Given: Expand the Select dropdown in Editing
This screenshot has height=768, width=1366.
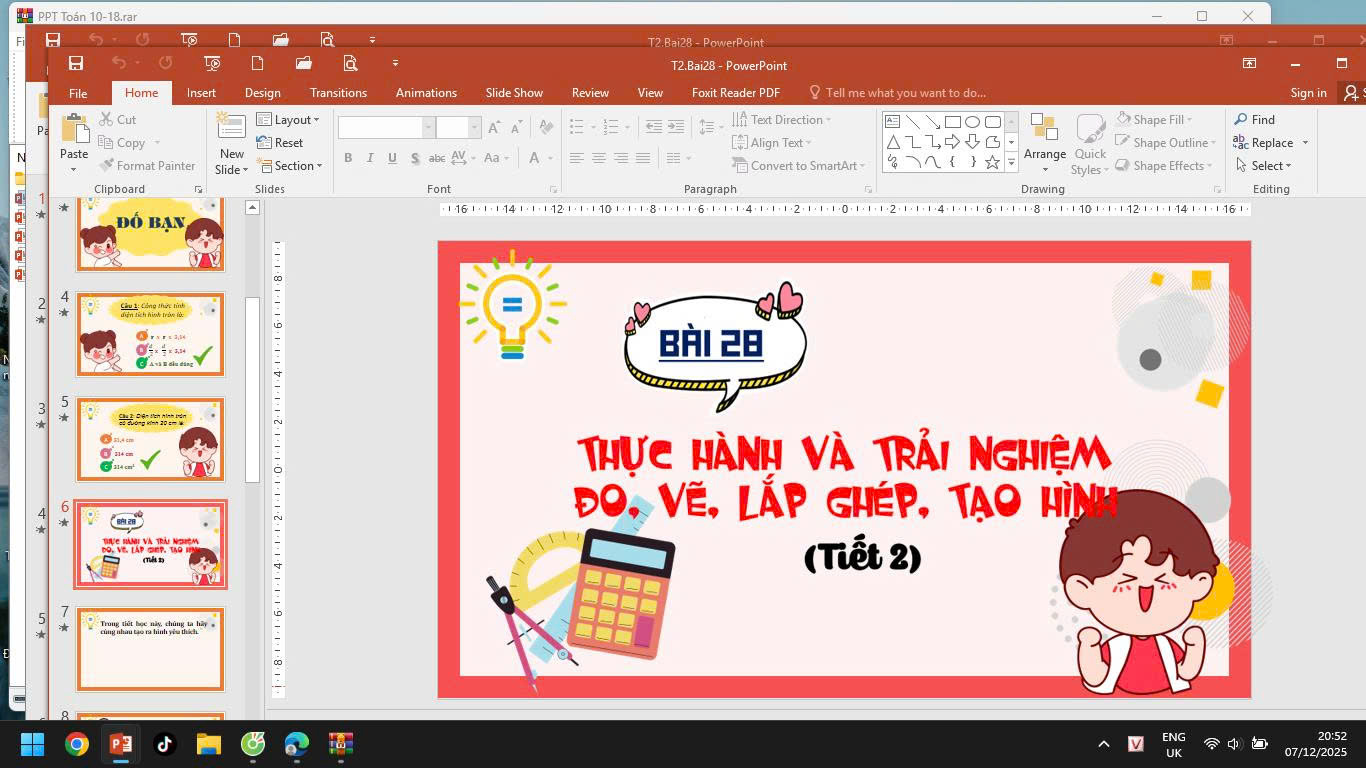Looking at the screenshot, I should point(1264,166).
